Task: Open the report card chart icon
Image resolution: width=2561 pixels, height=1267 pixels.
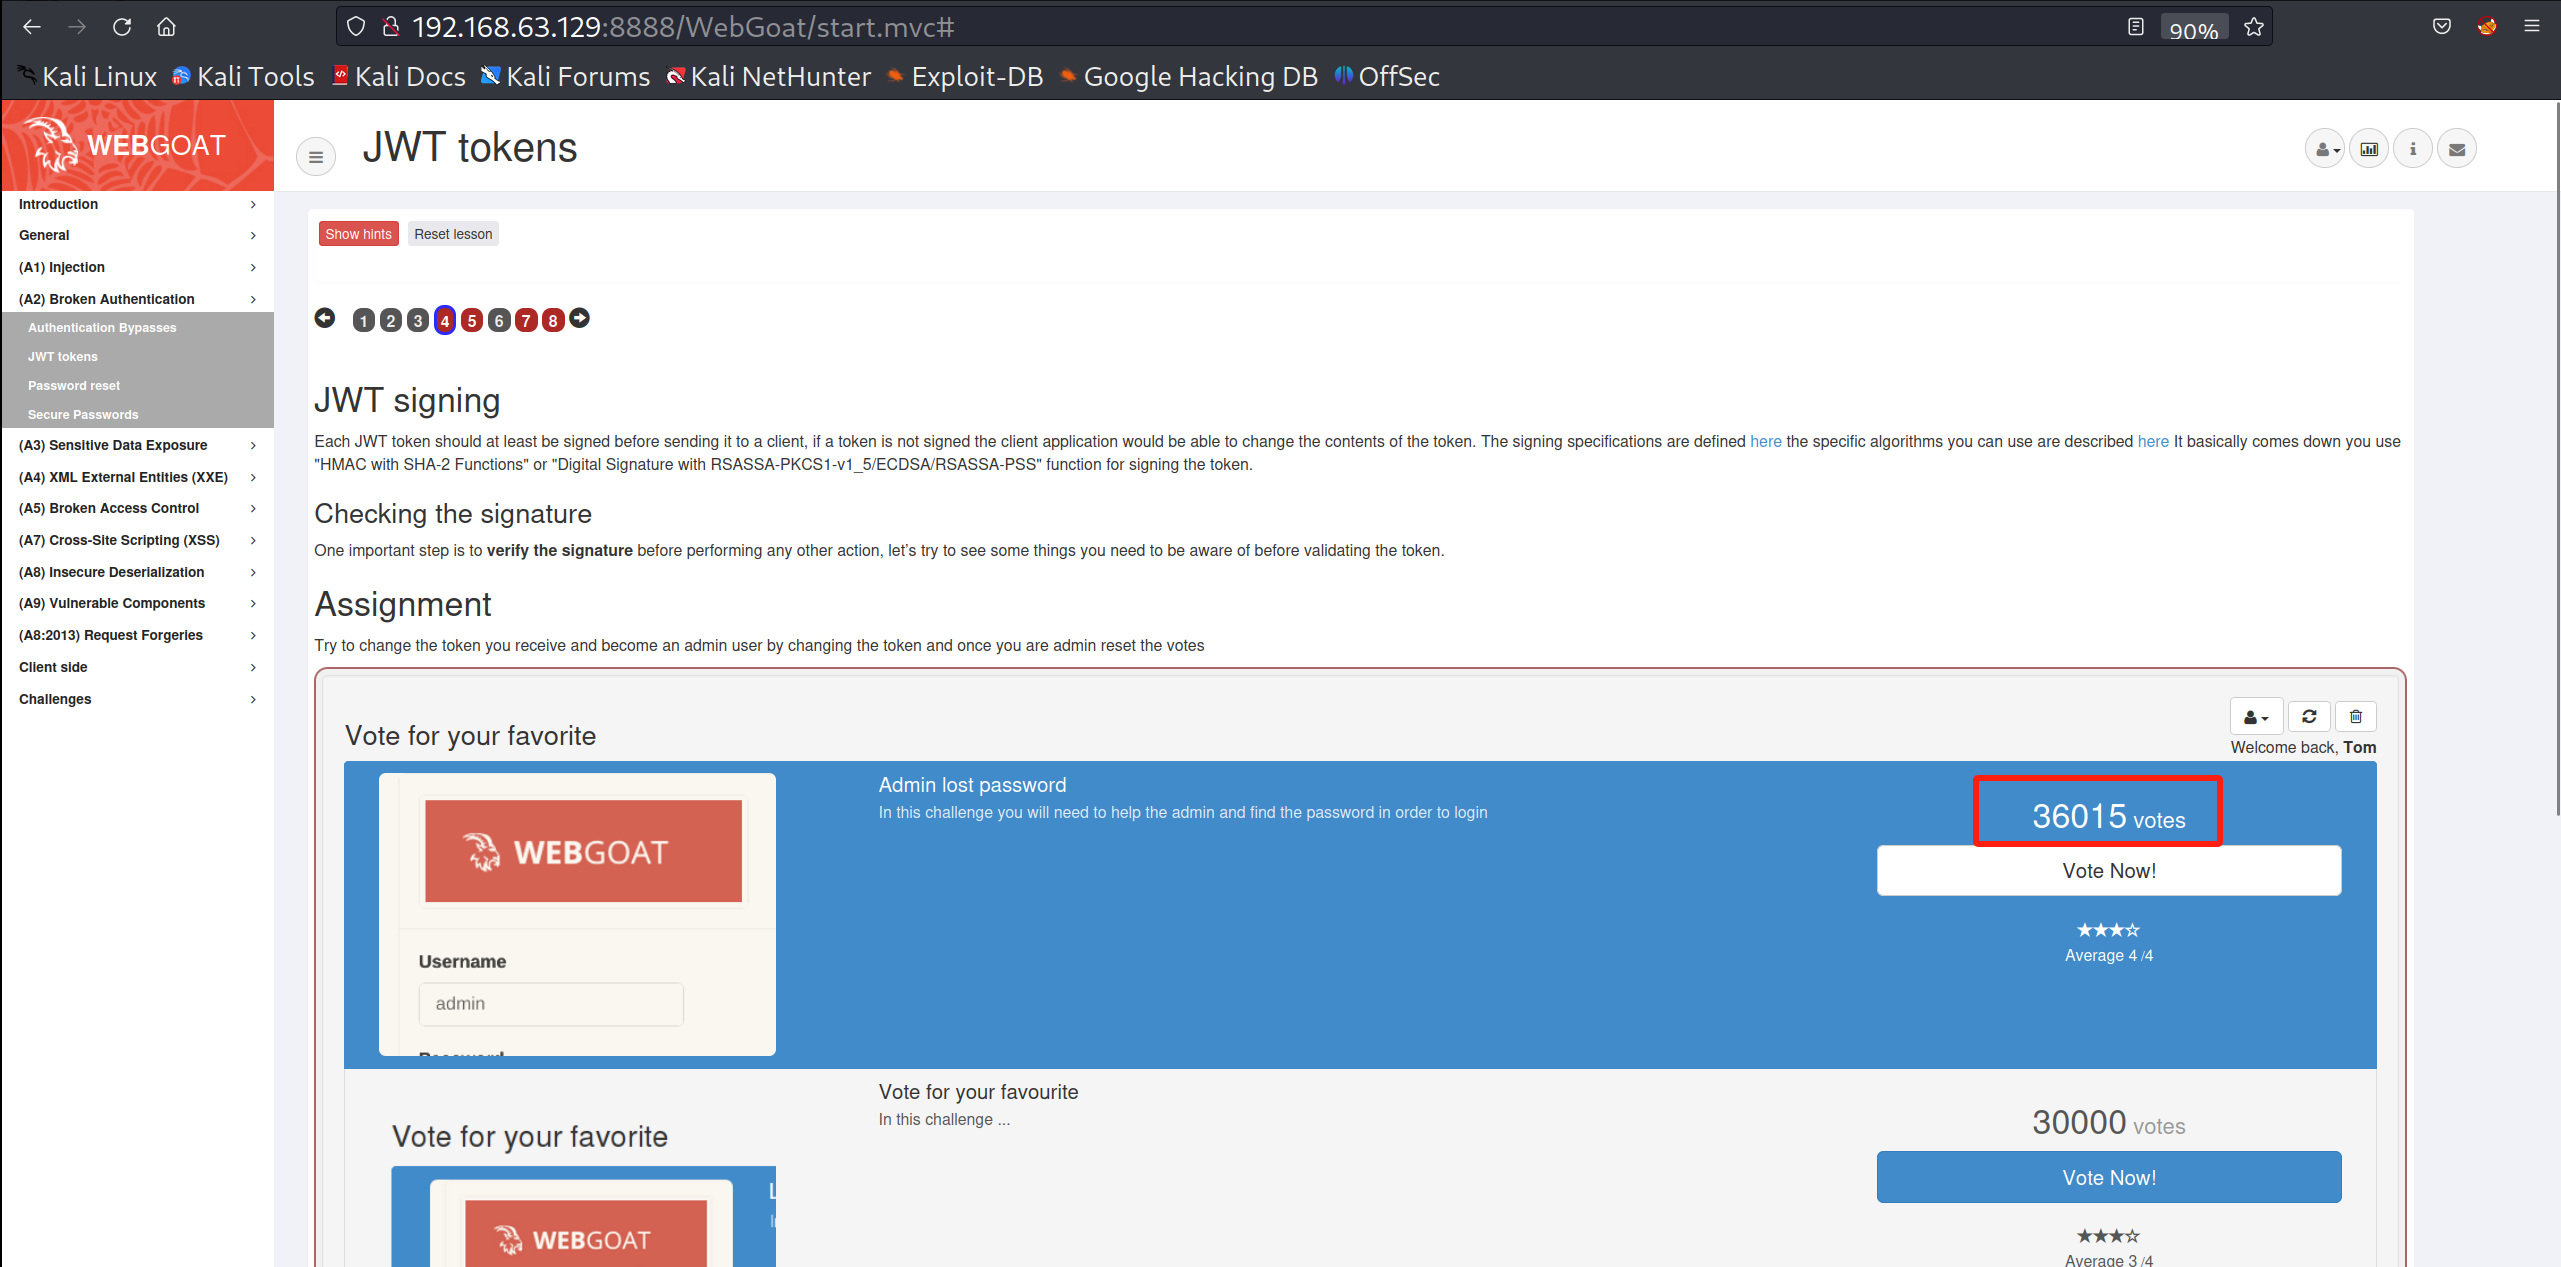Action: [x=2369, y=149]
